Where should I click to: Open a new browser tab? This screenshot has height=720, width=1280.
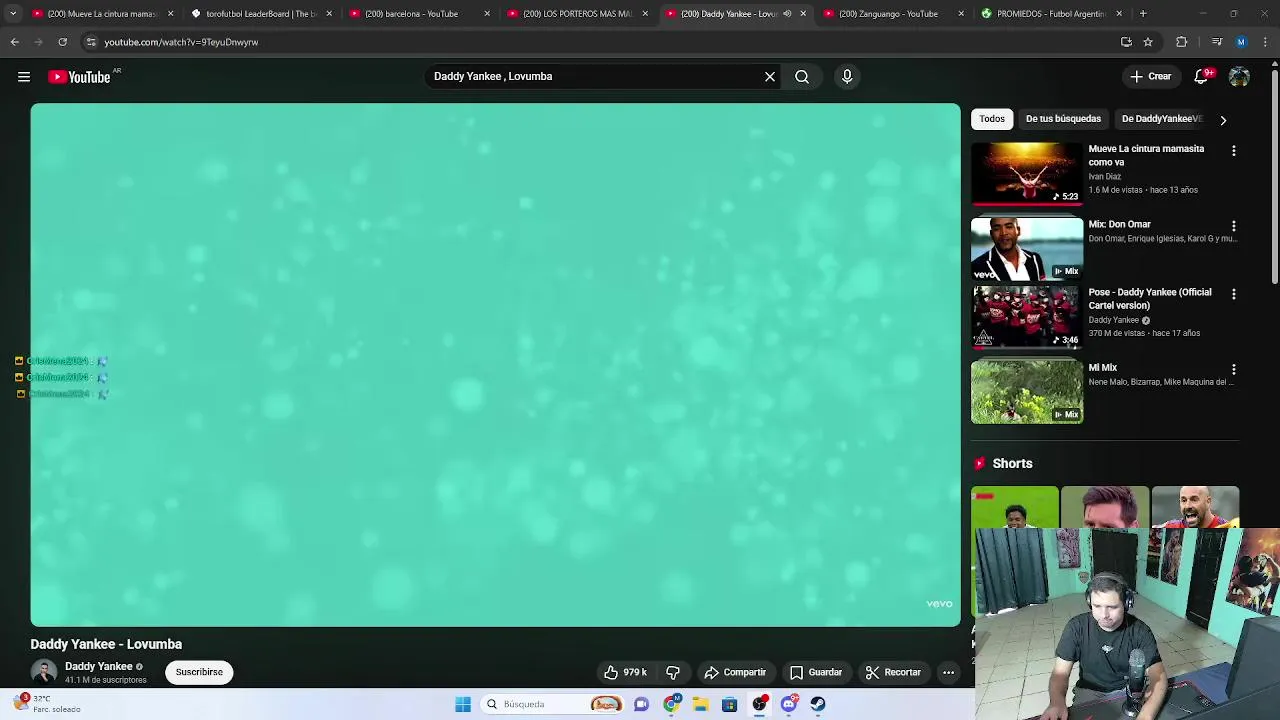click(1143, 14)
